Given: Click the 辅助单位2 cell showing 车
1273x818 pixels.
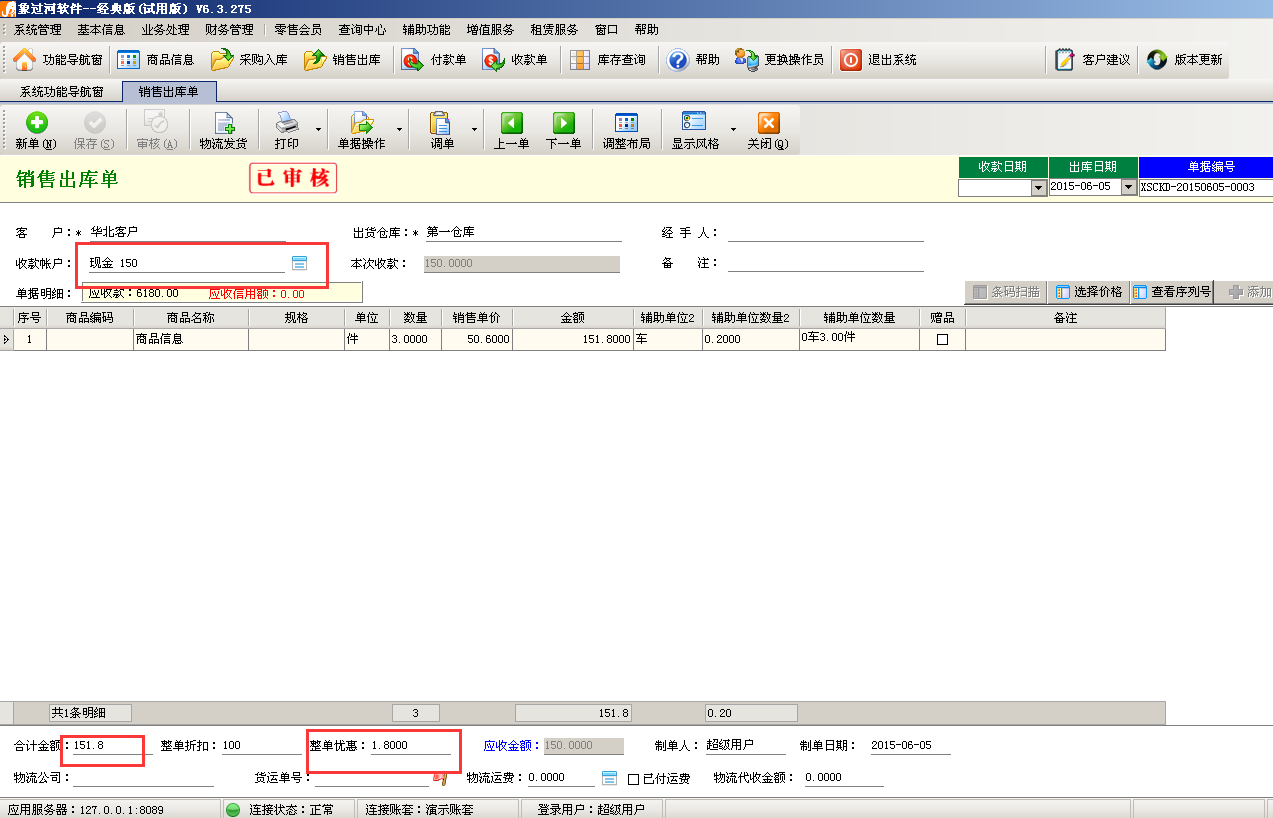Looking at the screenshot, I should [x=667, y=339].
